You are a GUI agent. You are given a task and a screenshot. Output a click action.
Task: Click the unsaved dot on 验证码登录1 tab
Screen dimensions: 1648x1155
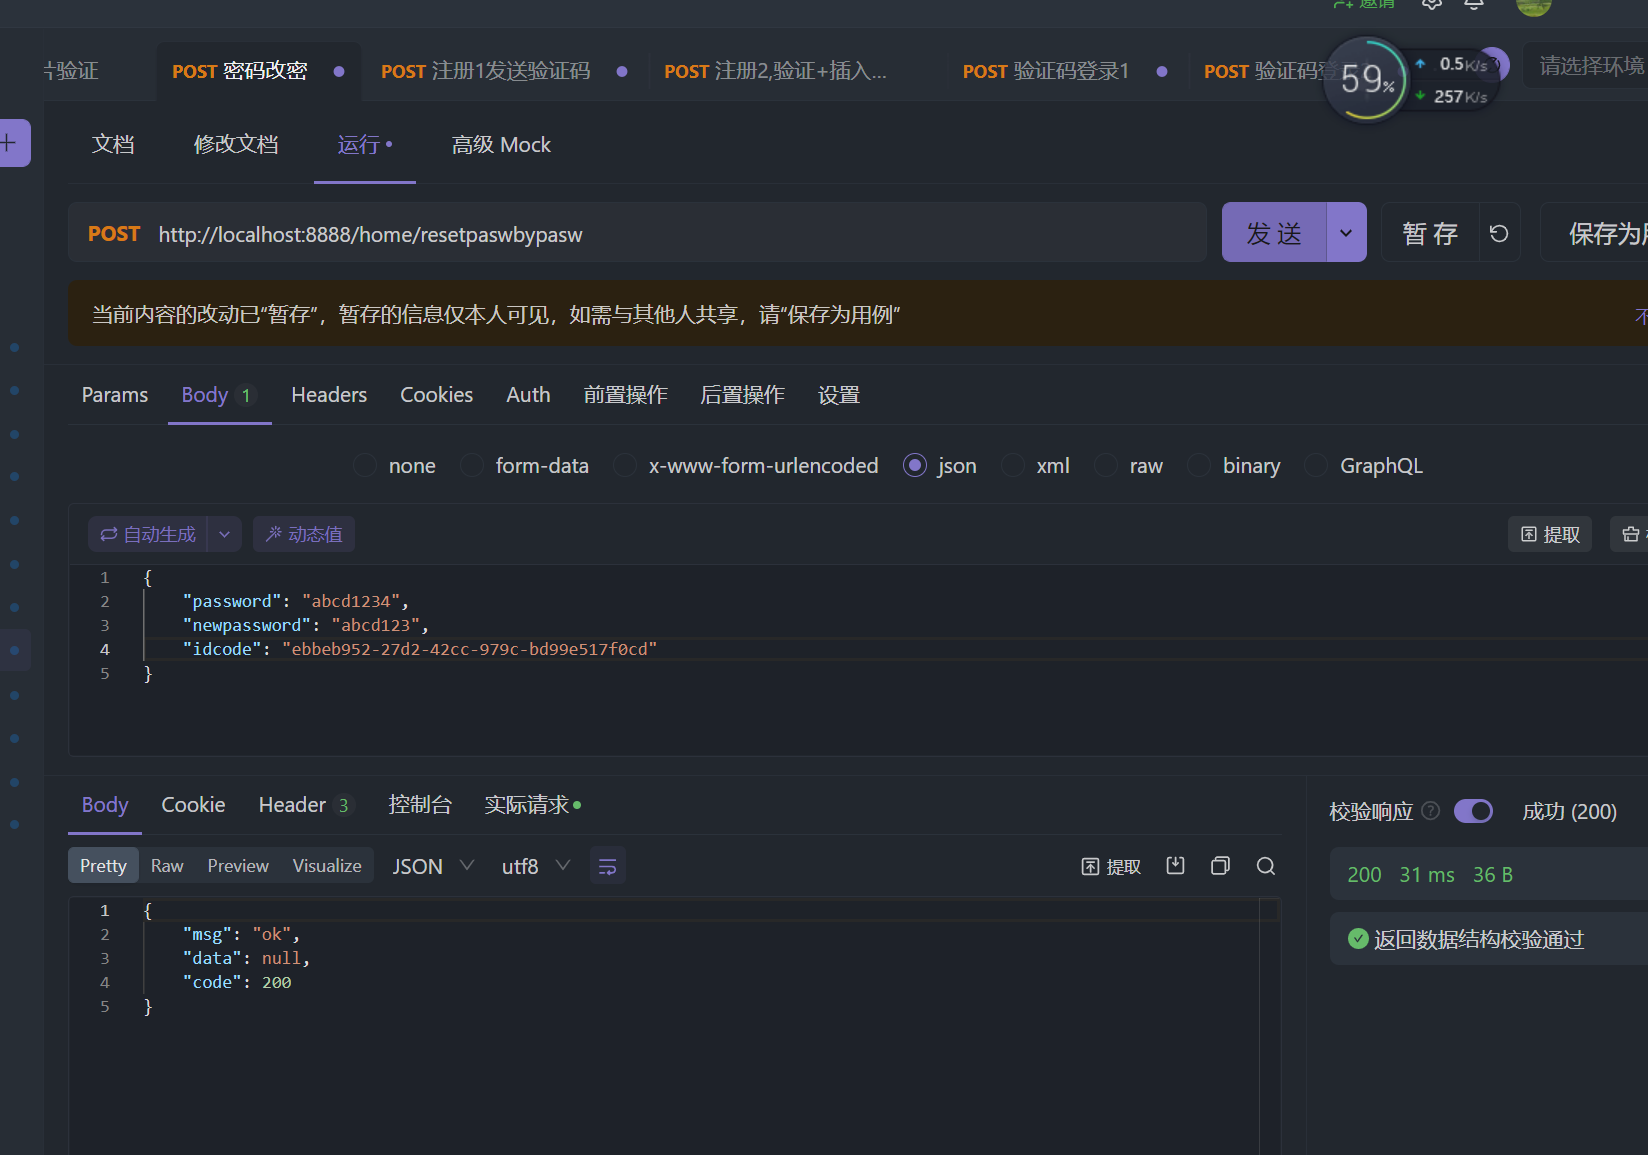pos(1162,71)
